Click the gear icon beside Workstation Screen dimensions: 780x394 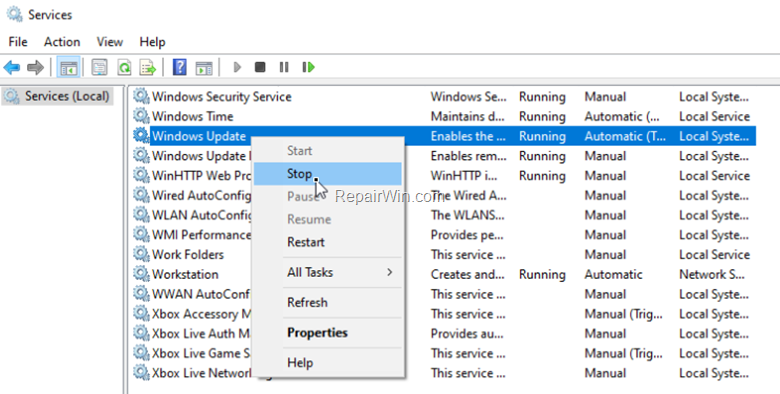coord(141,274)
